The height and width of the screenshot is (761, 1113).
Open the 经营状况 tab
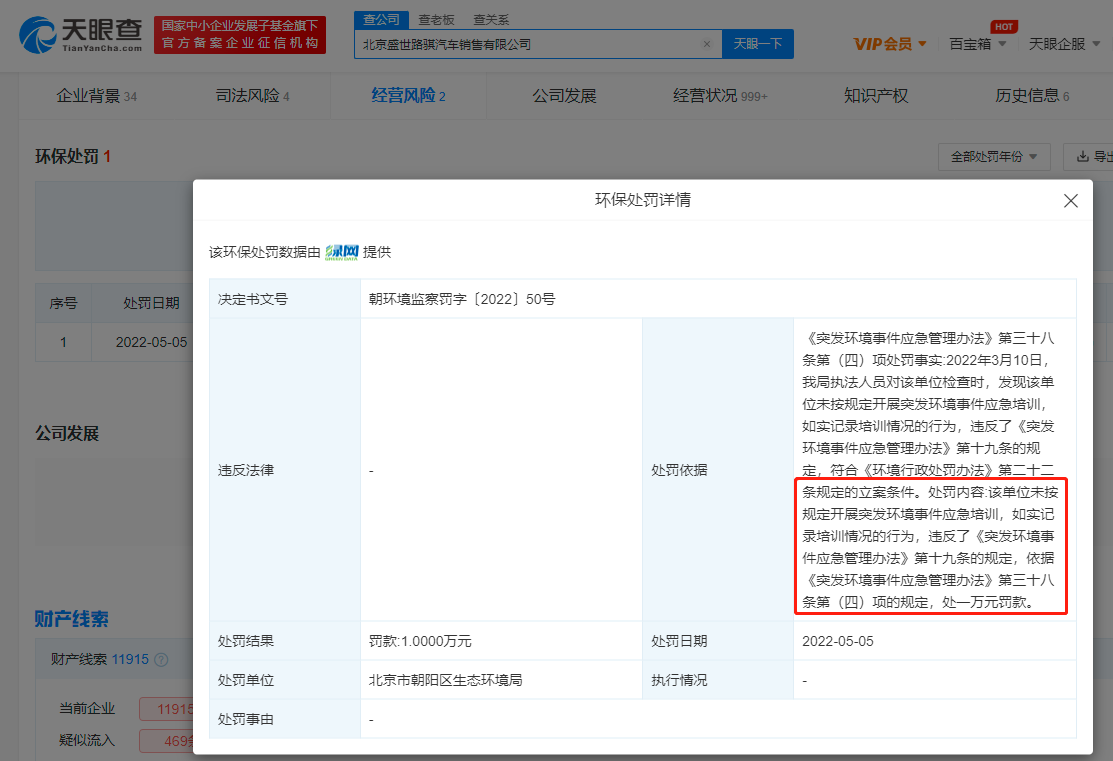tap(720, 96)
